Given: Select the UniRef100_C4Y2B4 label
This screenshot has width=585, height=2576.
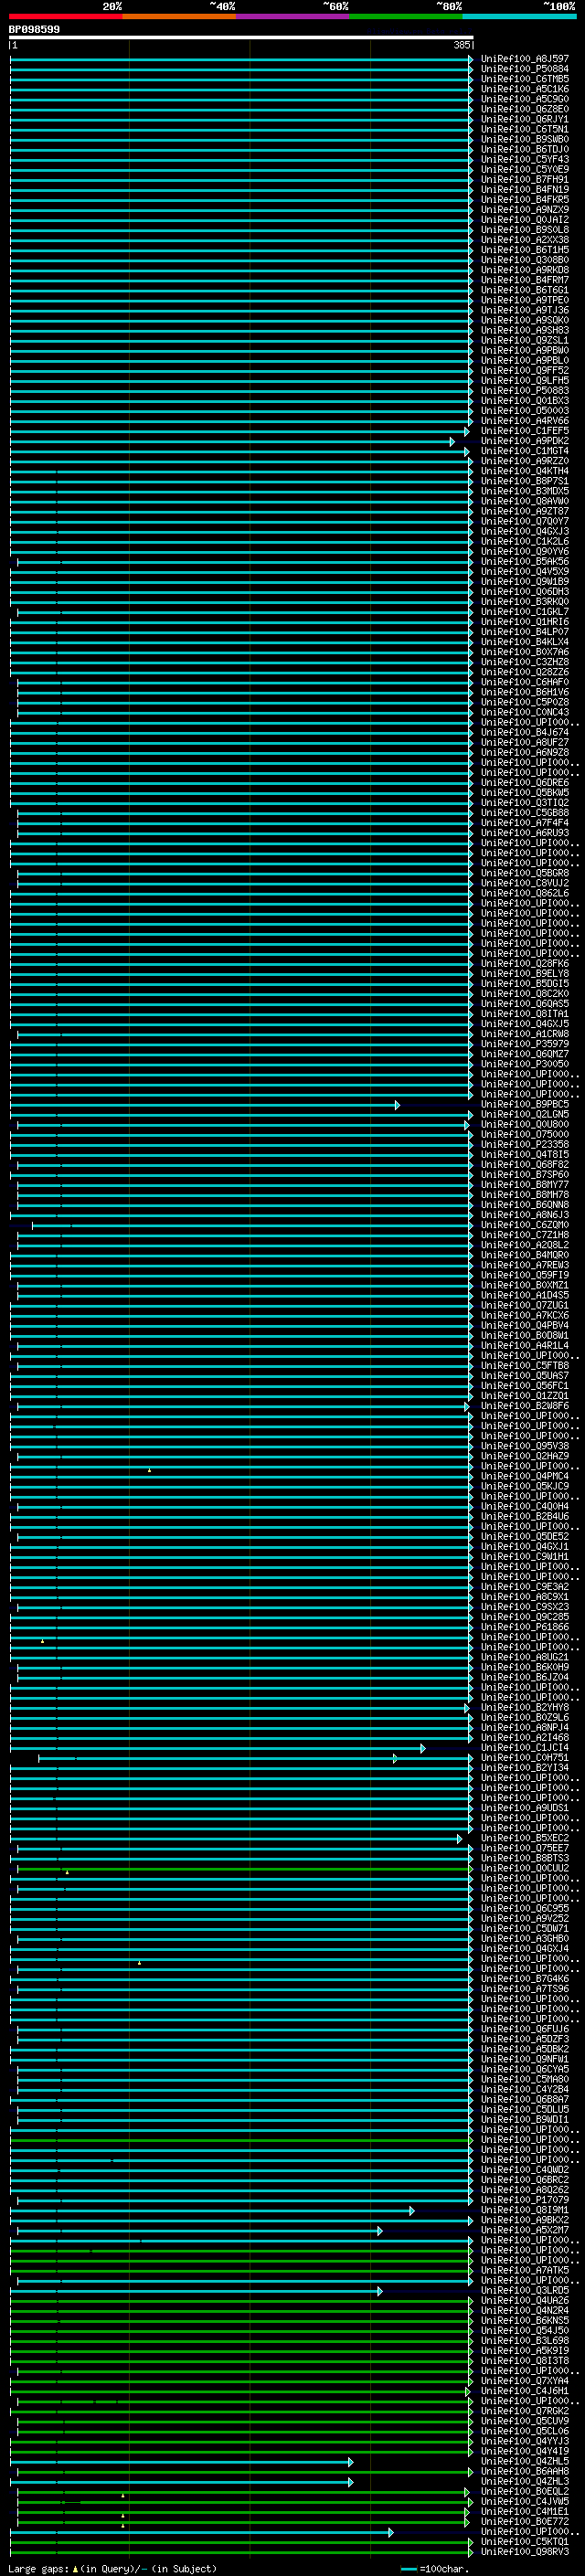Looking at the screenshot, I should (x=525, y=2090).
